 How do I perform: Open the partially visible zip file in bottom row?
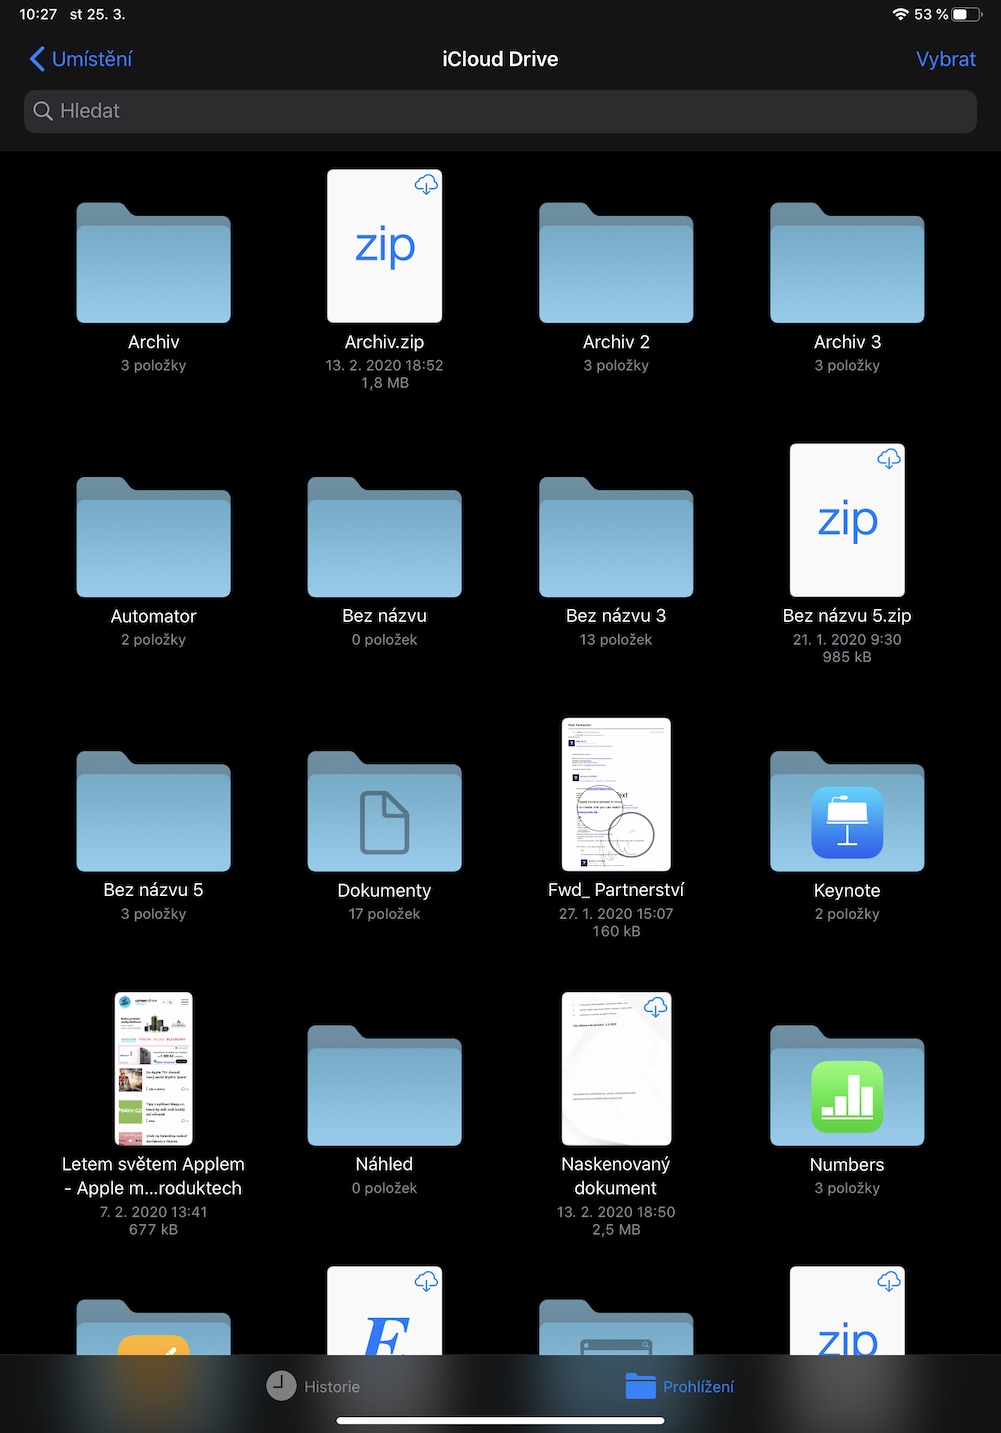pyautogui.click(x=847, y=1311)
